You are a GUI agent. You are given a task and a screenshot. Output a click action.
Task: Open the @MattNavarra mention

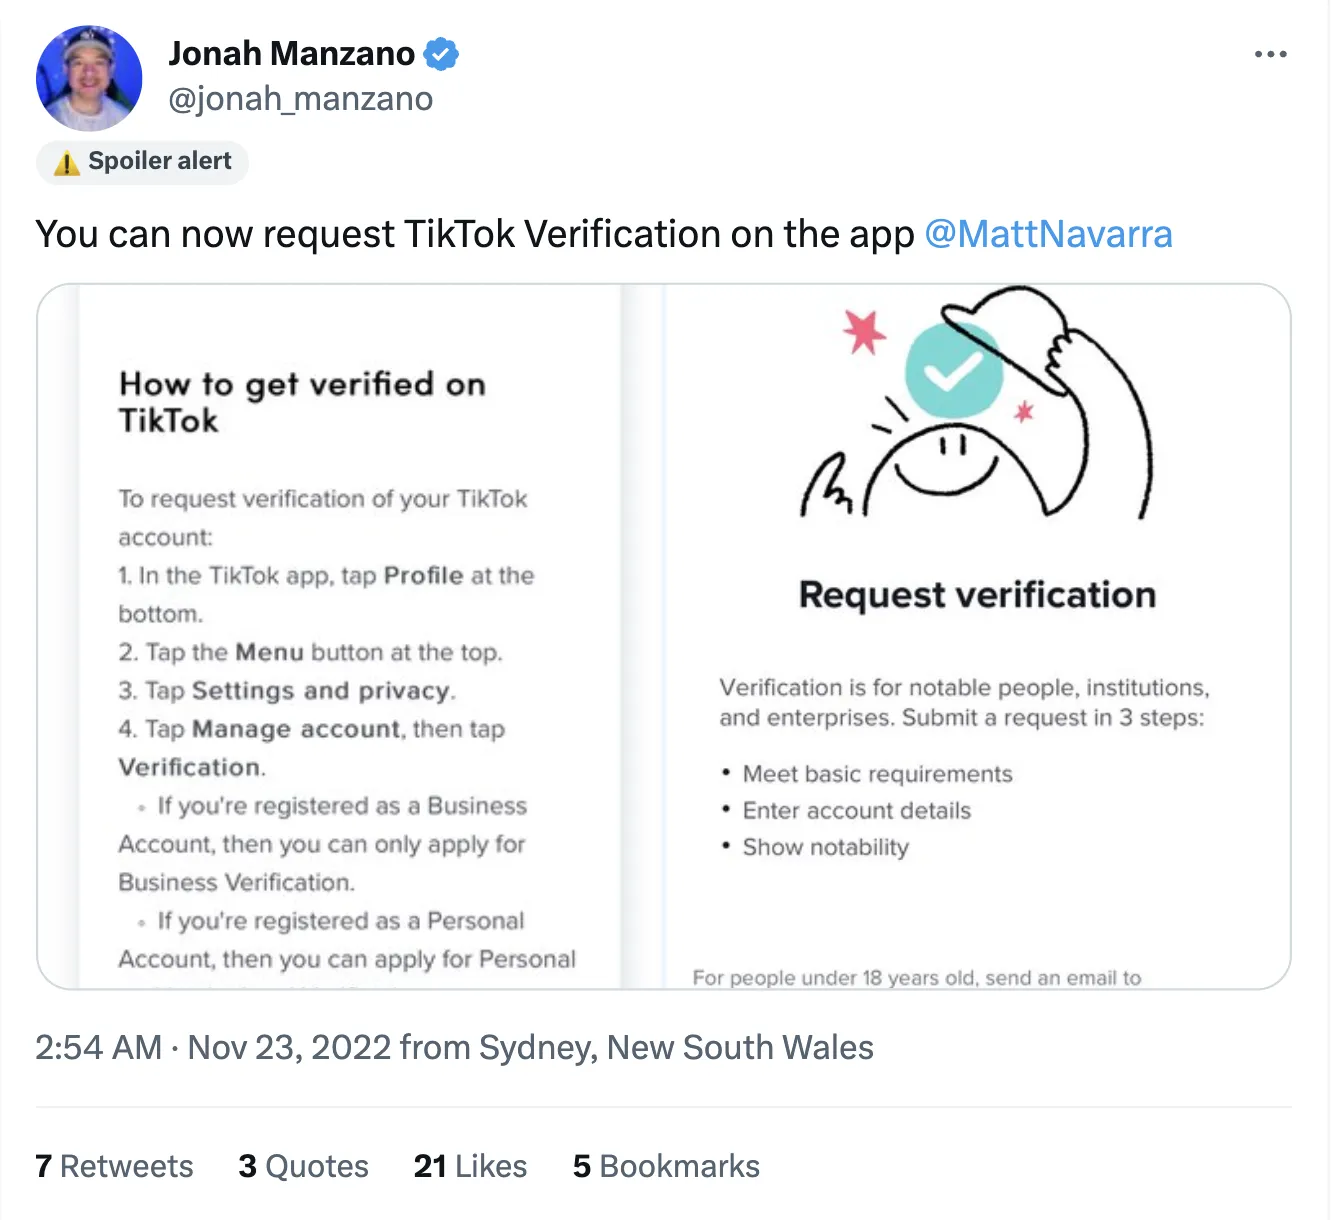1048,234
